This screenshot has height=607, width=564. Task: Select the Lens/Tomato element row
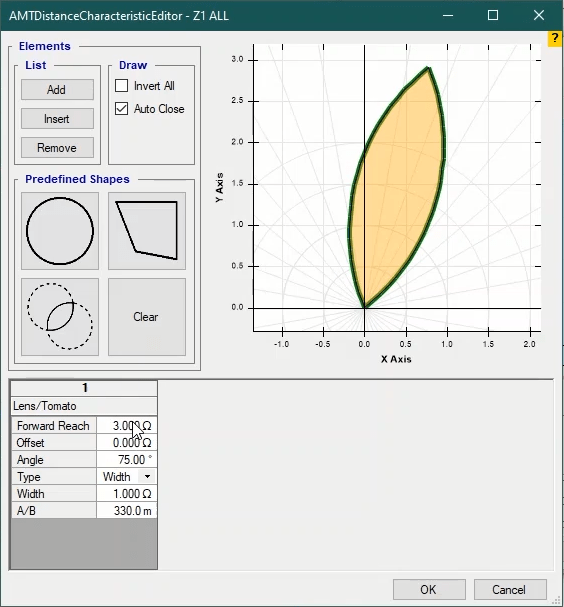[x=84, y=406]
